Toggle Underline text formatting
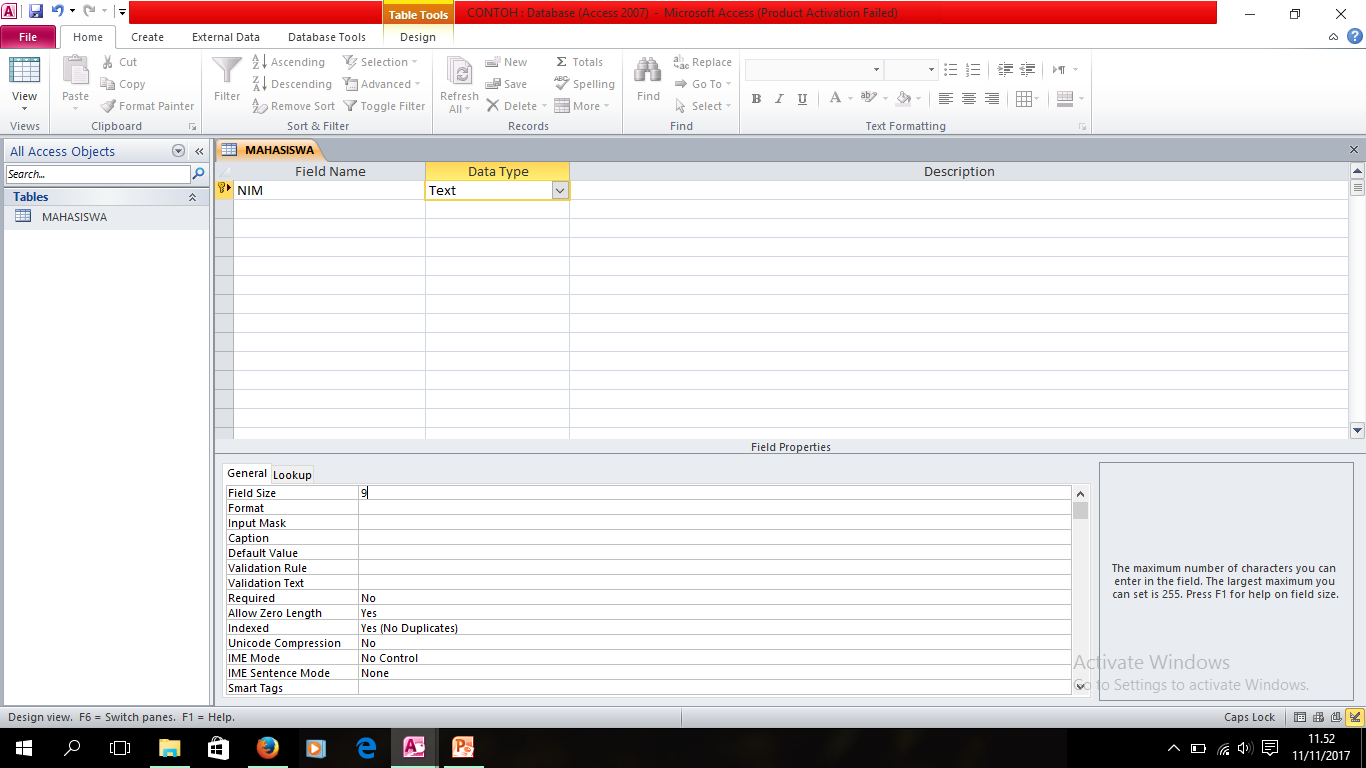This screenshot has height=768, width=1366. (x=802, y=99)
